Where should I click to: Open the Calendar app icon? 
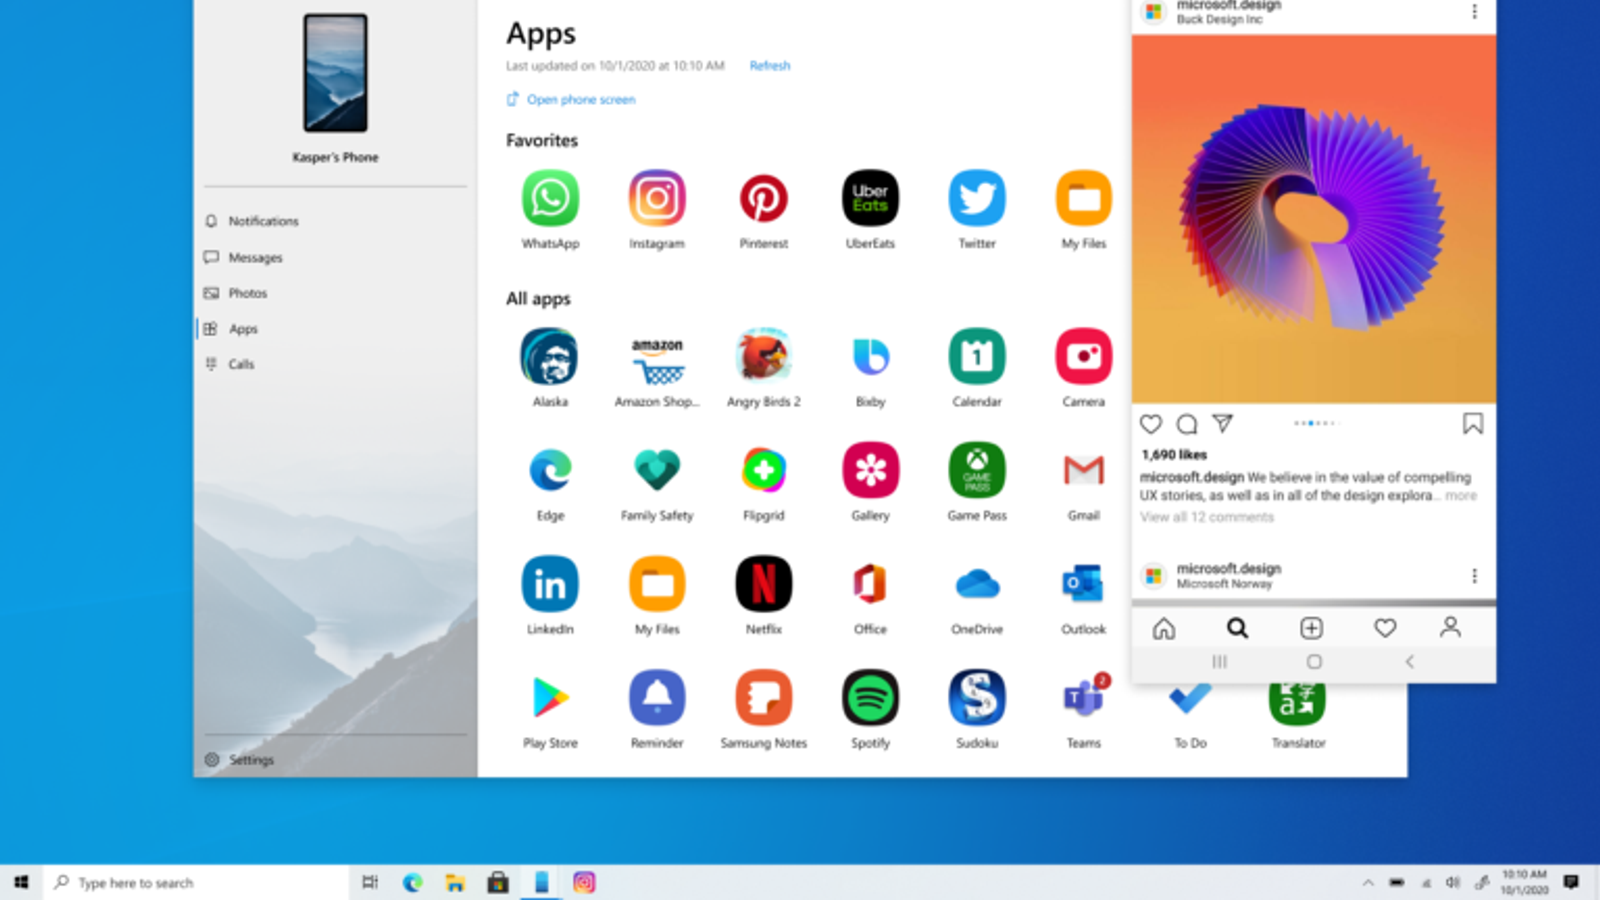pos(977,356)
